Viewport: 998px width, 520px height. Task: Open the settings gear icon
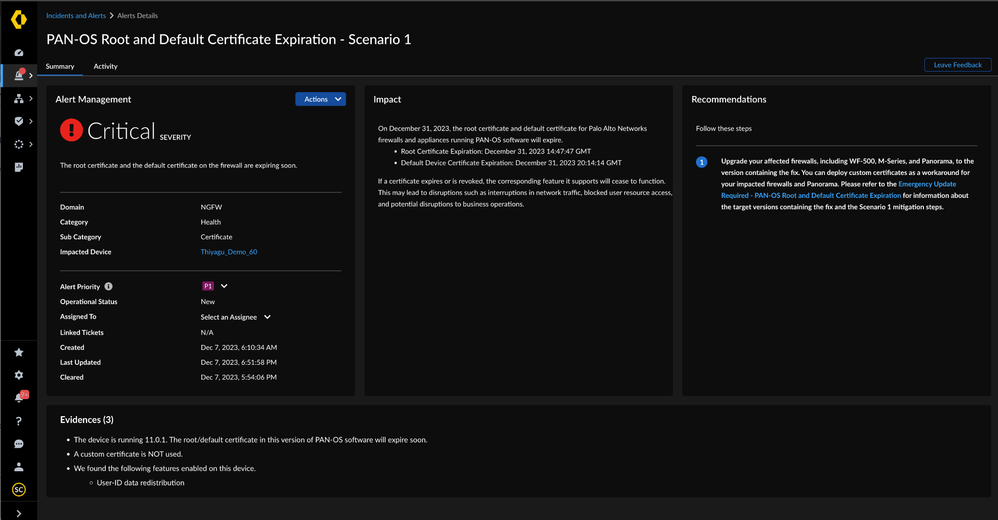coord(19,375)
